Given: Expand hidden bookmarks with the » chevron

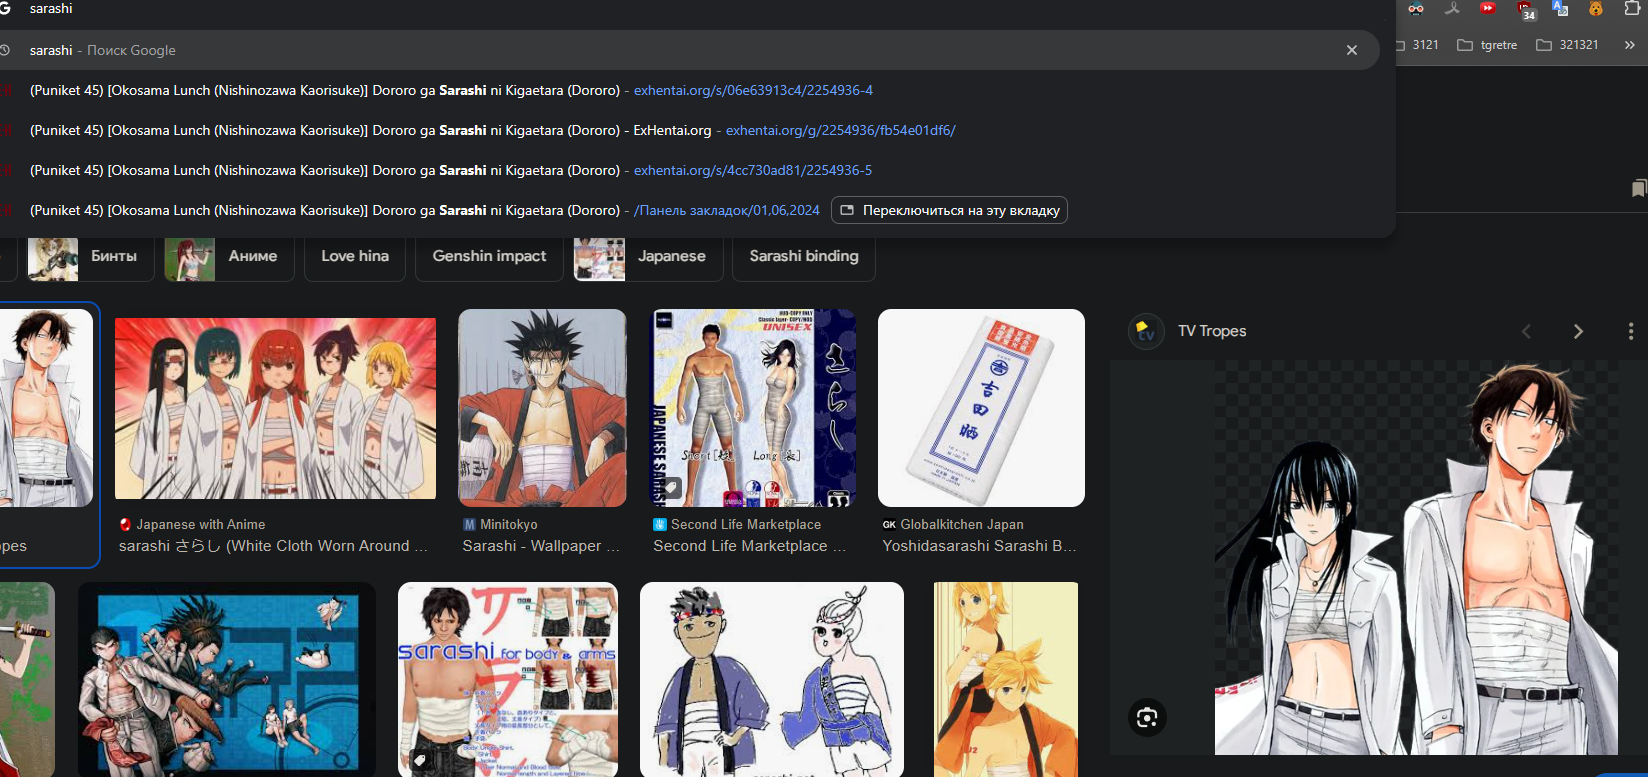Looking at the screenshot, I should (1629, 45).
